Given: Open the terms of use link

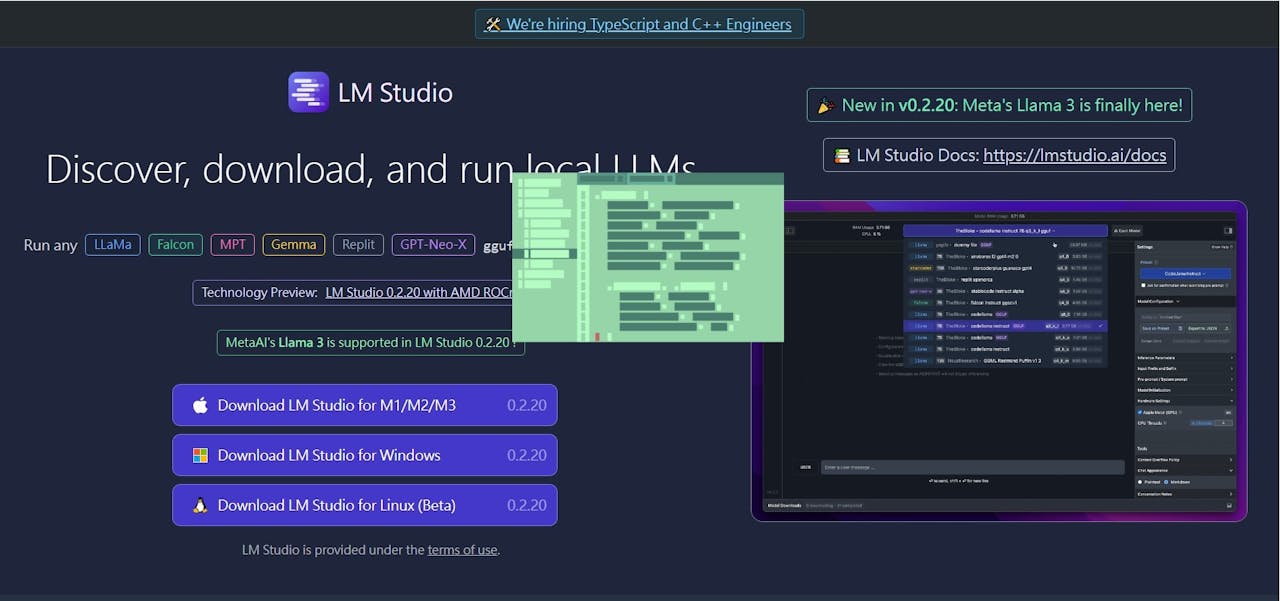Looking at the screenshot, I should click(x=462, y=549).
